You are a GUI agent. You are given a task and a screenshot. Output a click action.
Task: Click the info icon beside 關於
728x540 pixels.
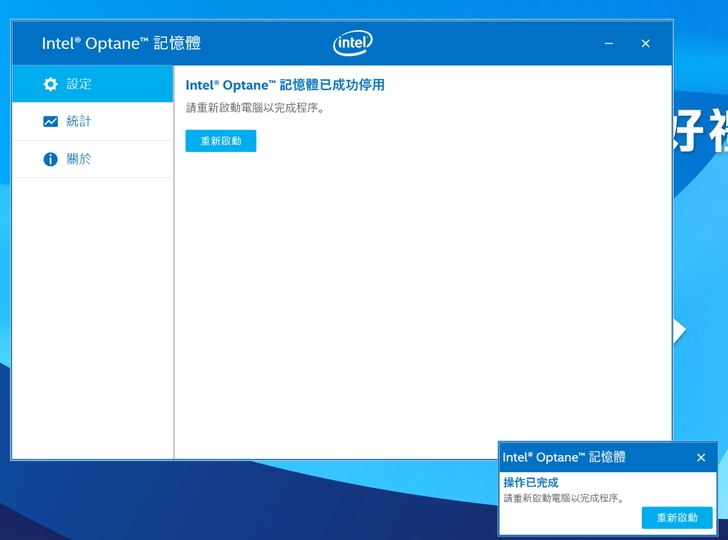pyautogui.click(x=50, y=160)
